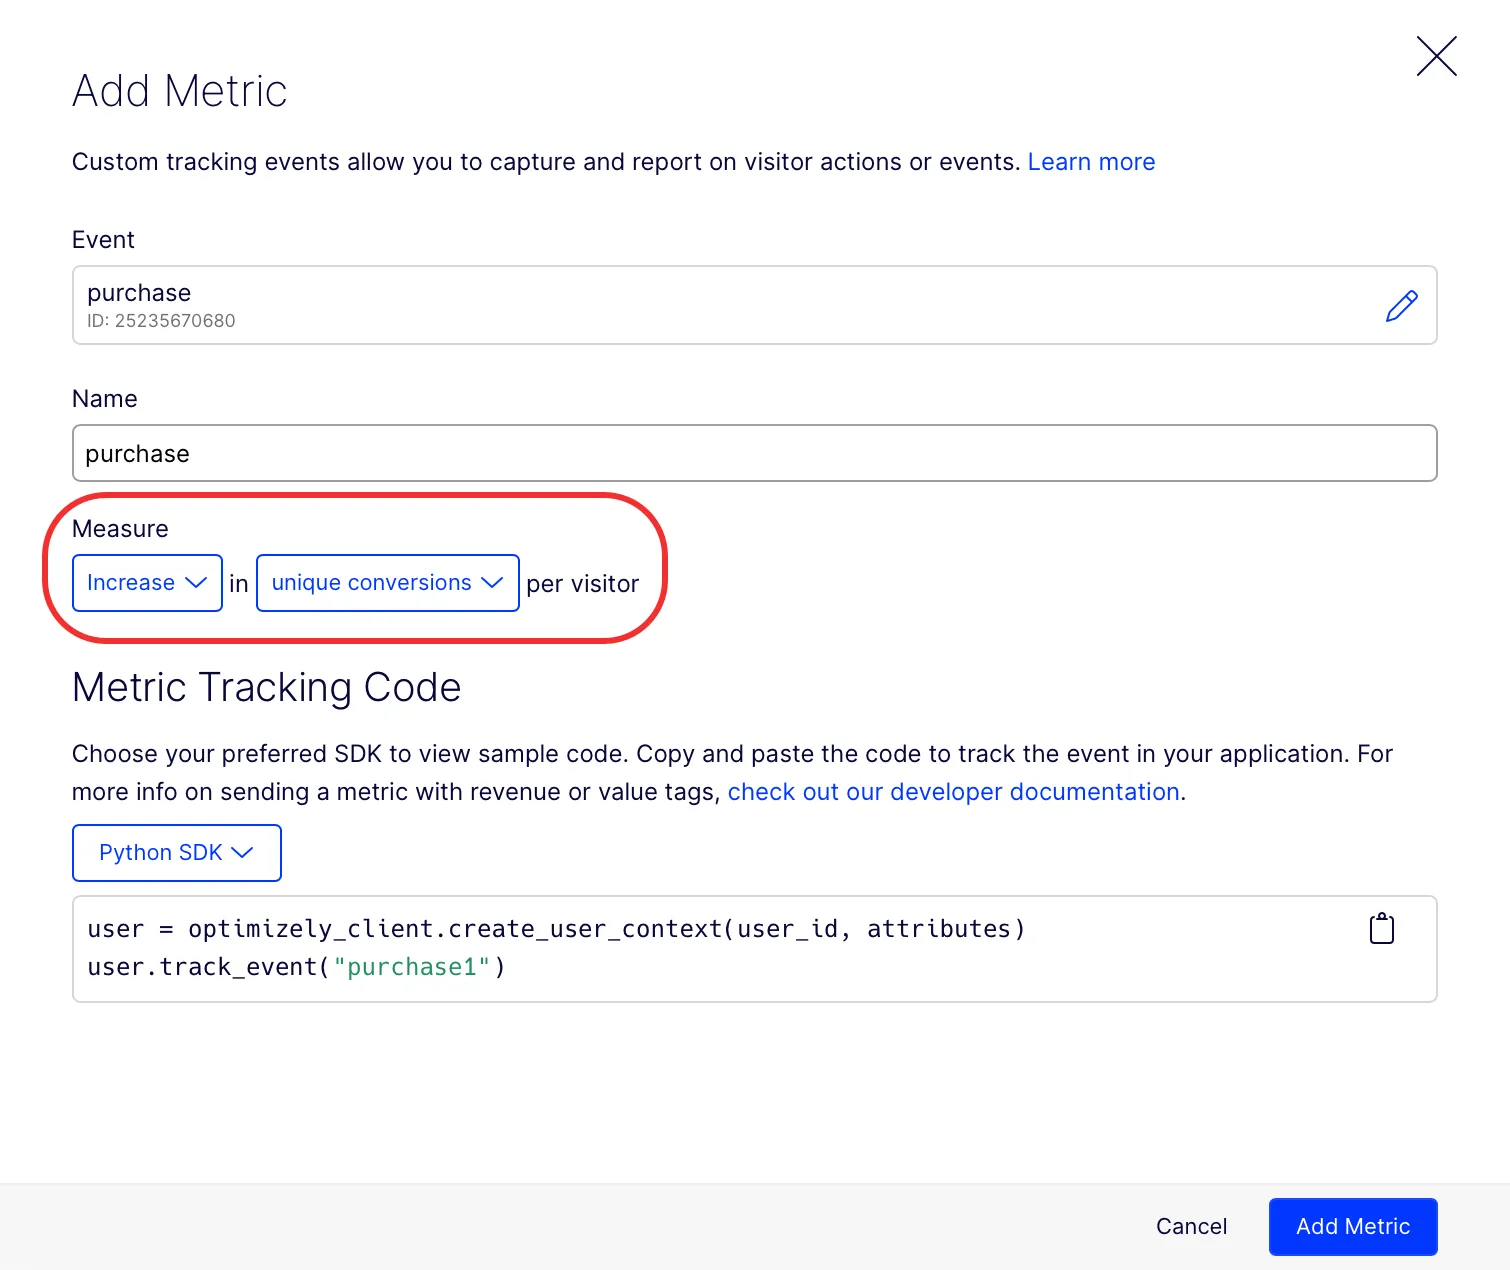
Task: Click the user.track_event code line
Action: [296, 967]
